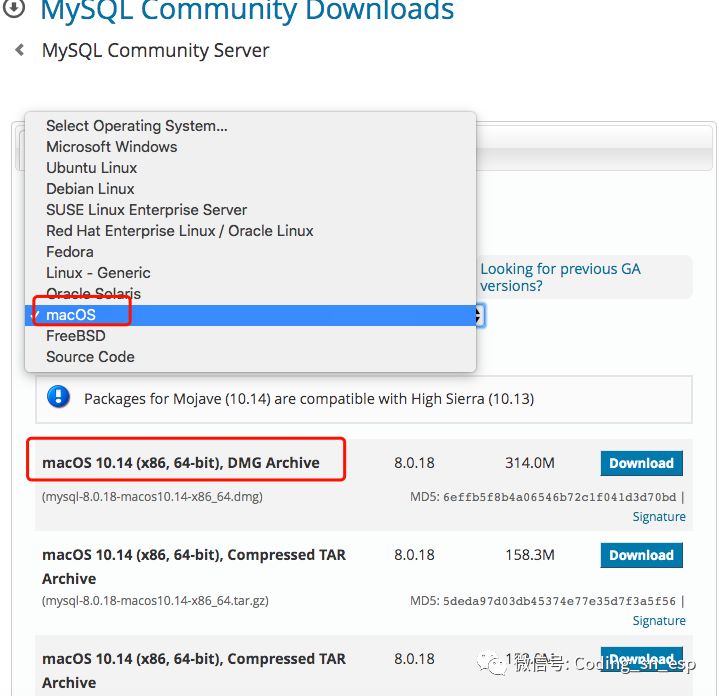Click version 8.0.18 in the DMG row
This screenshot has width=719, height=696.
pyautogui.click(x=414, y=463)
